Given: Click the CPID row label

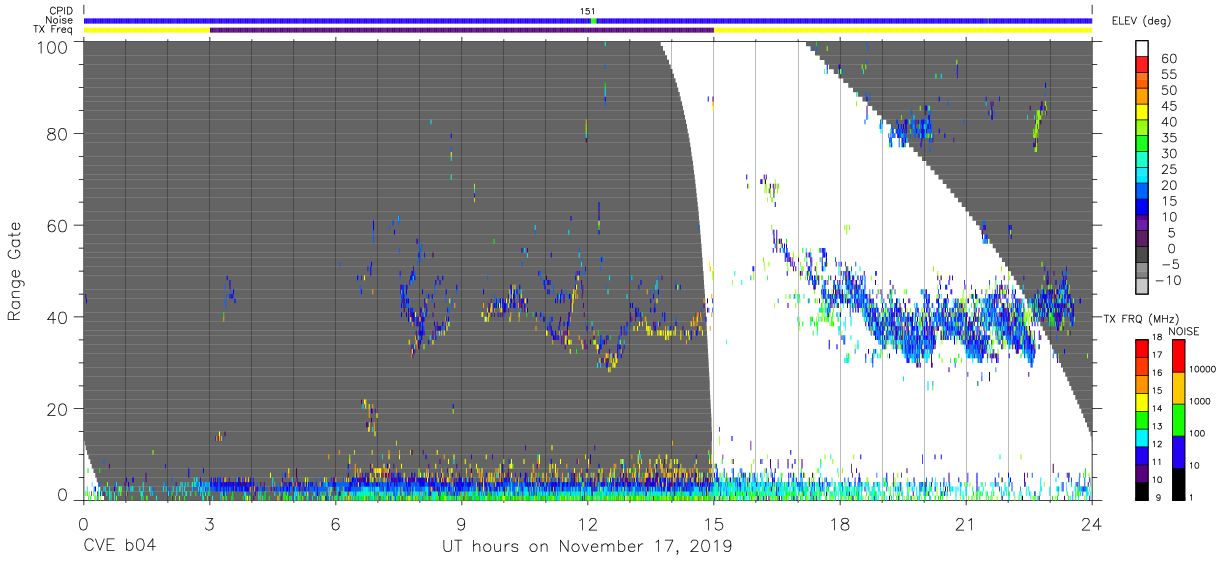Looking at the screenshot, I should 61,11.
